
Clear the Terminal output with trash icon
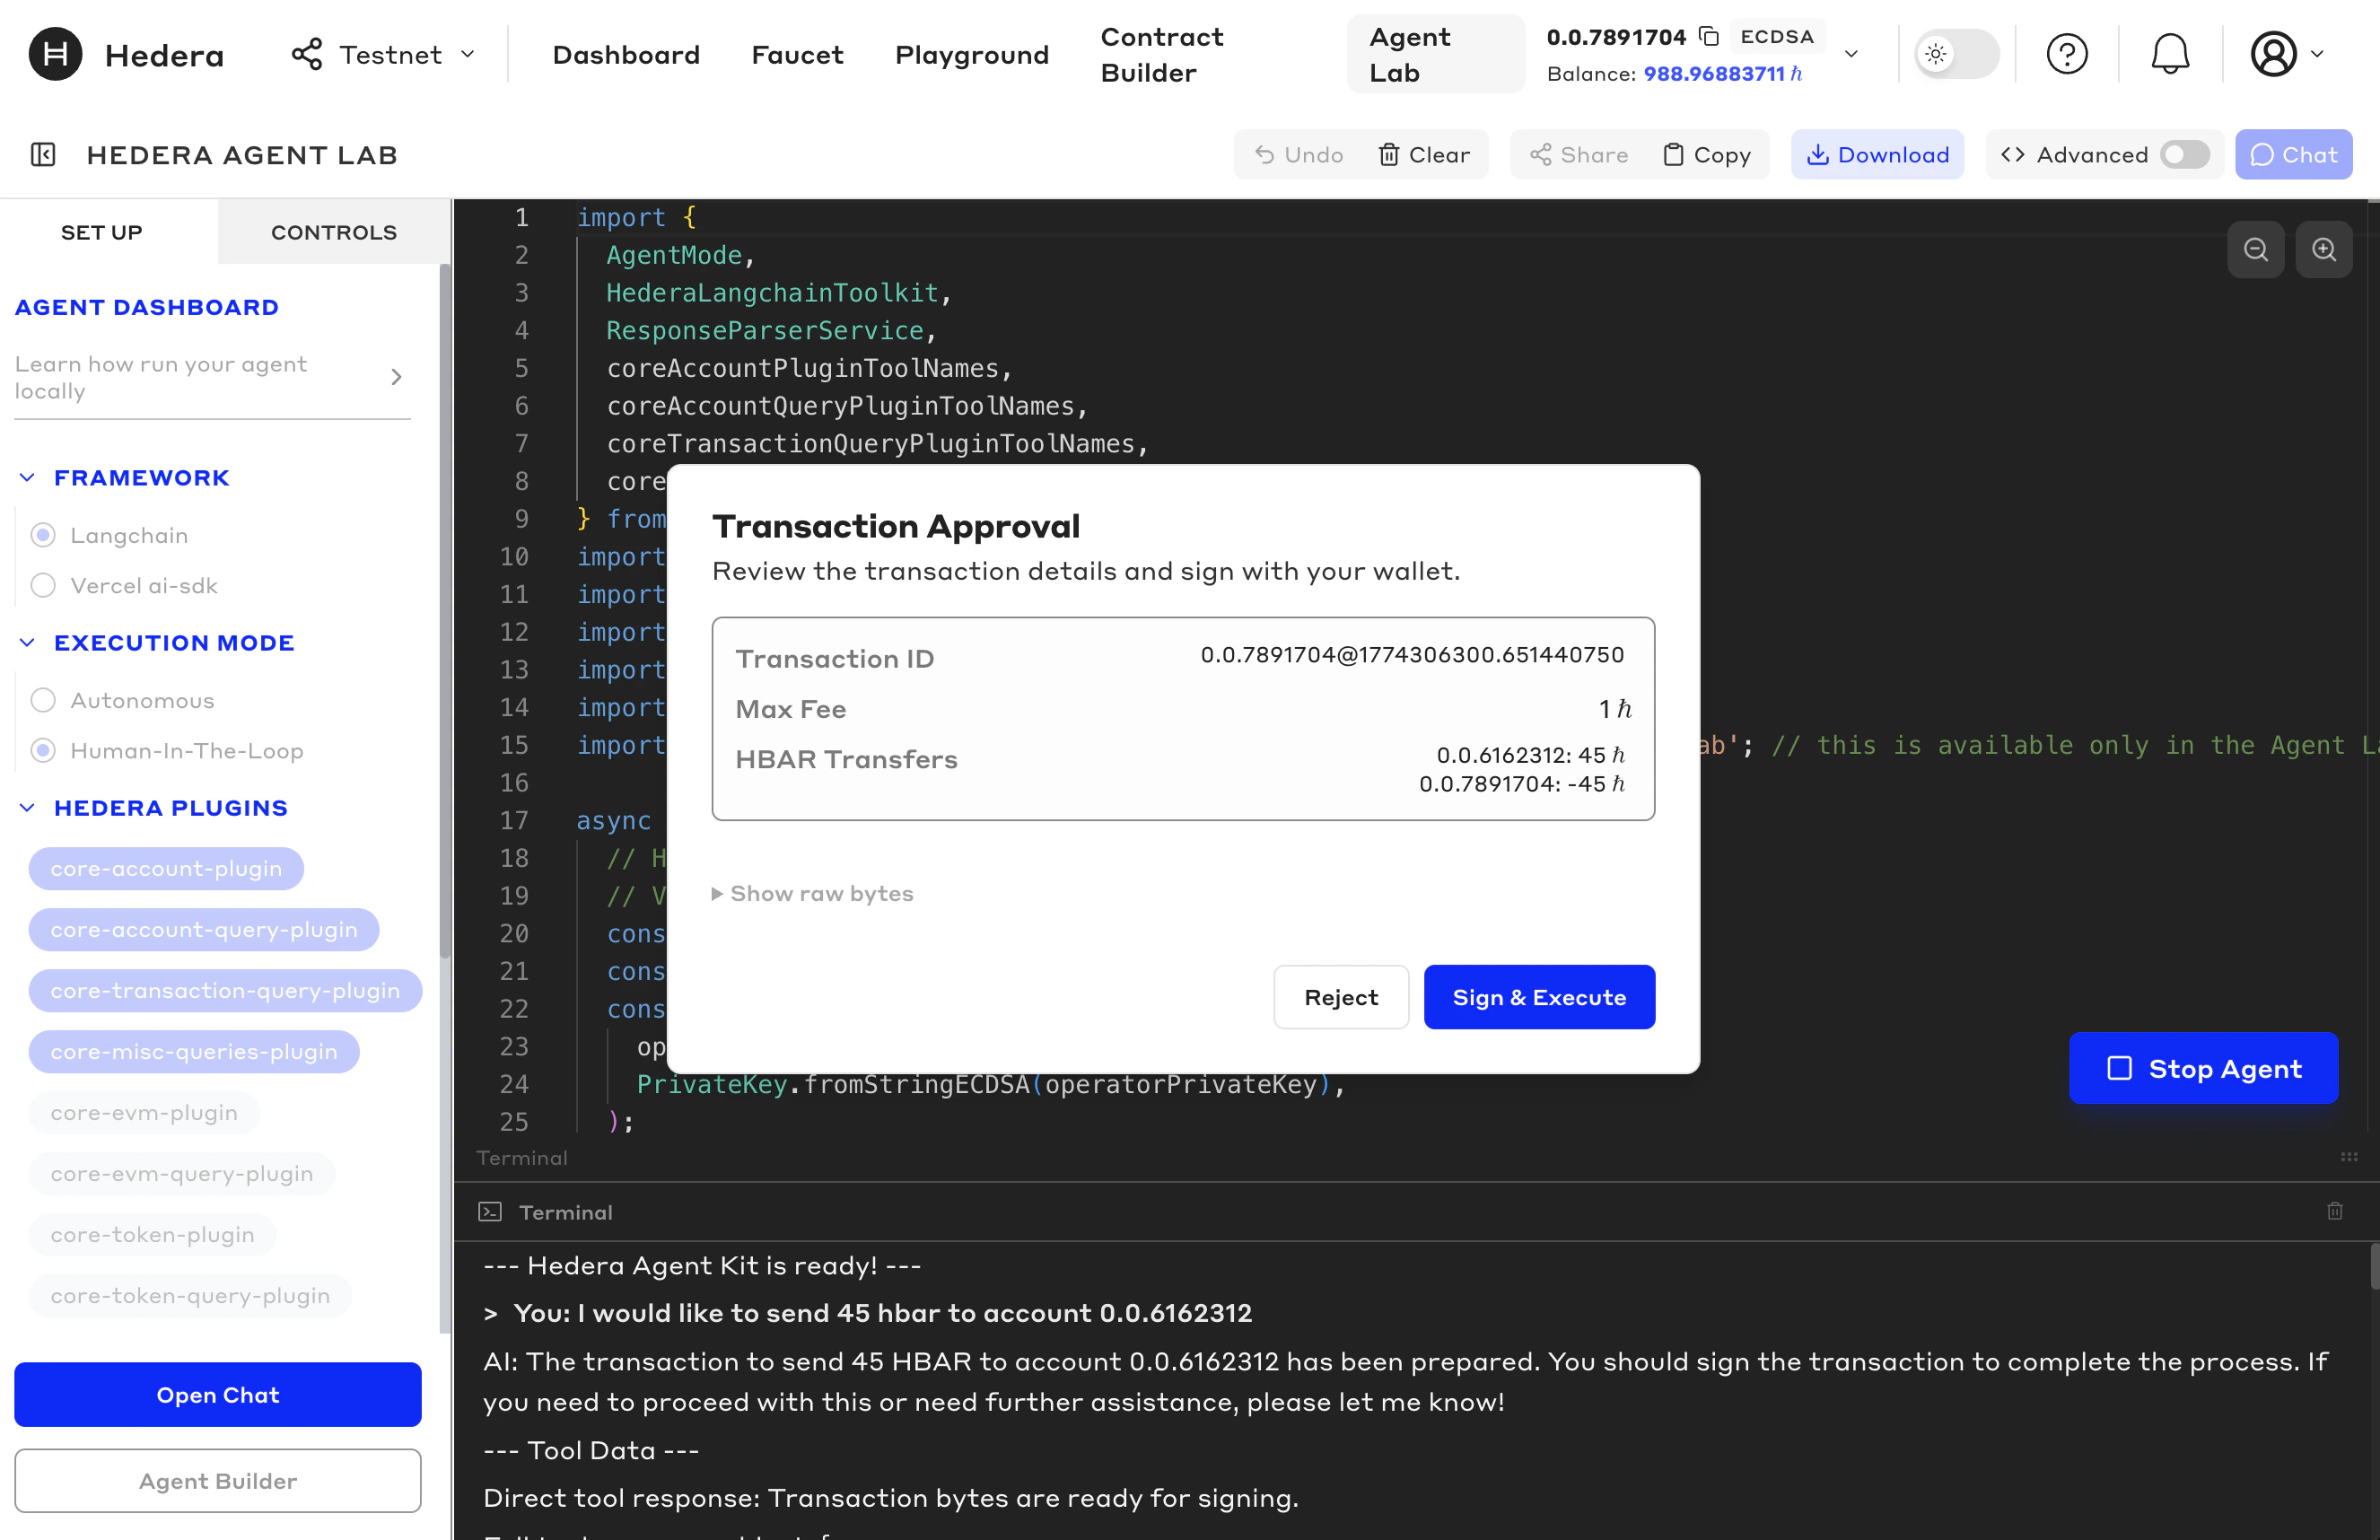click(x=2334, y=1211)
